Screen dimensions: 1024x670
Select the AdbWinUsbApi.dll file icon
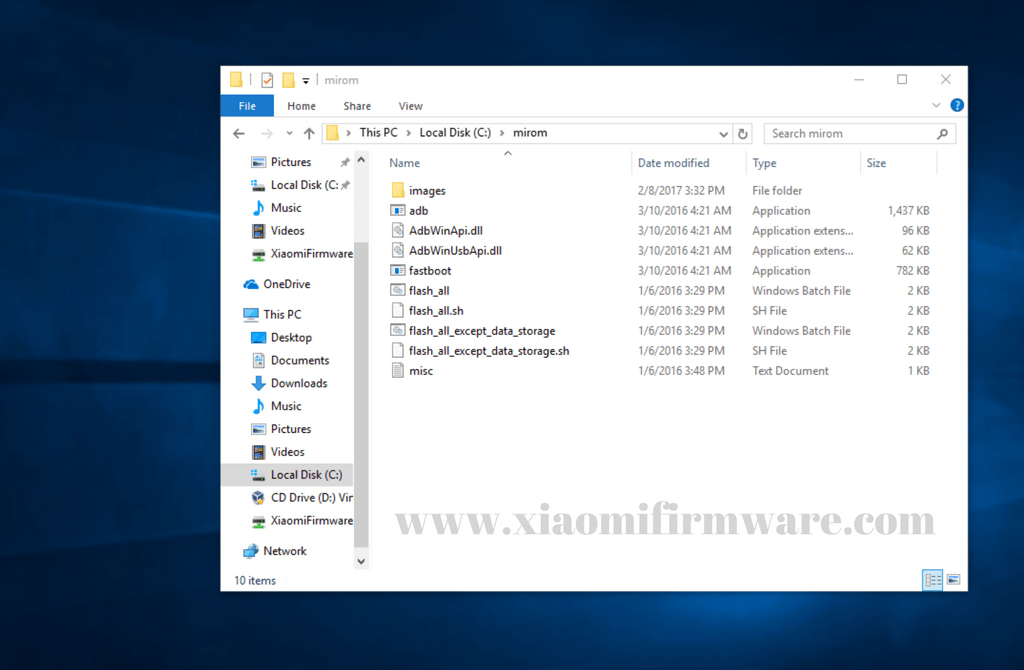[x=398, y=250]
